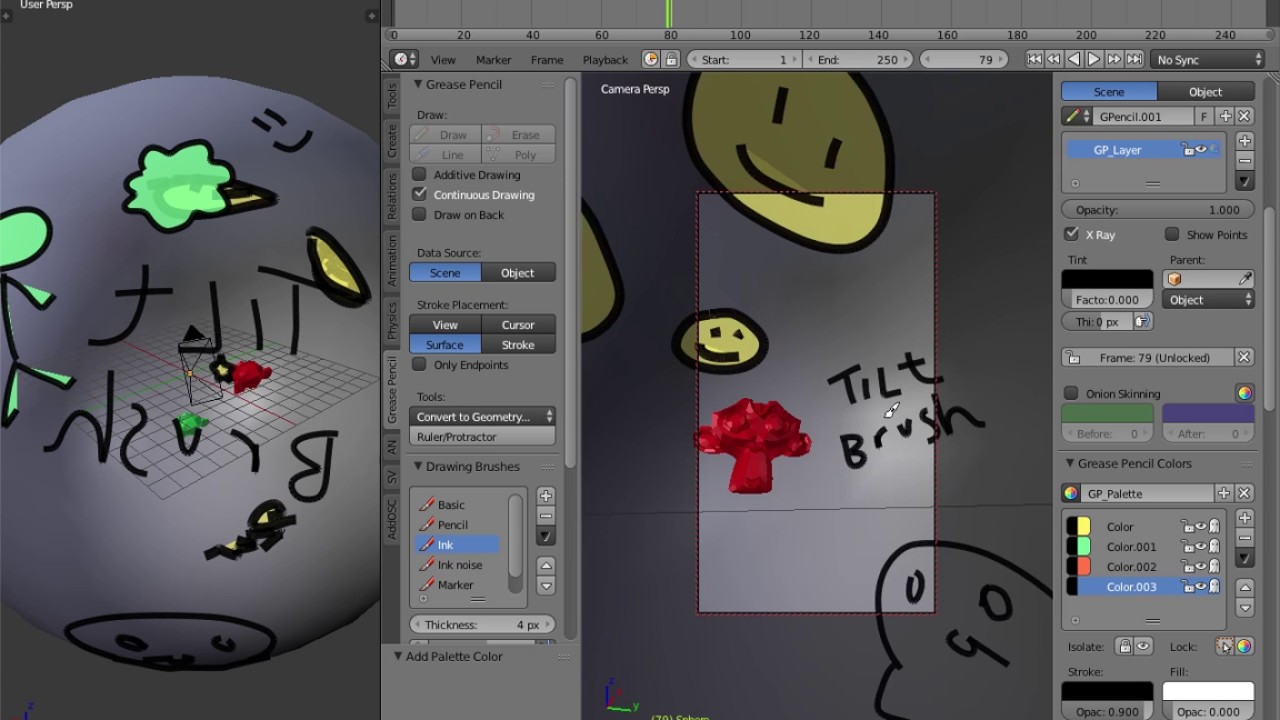Open the parent type Object dropdown
The image size is (1280, 720).
coord(1209,299)
